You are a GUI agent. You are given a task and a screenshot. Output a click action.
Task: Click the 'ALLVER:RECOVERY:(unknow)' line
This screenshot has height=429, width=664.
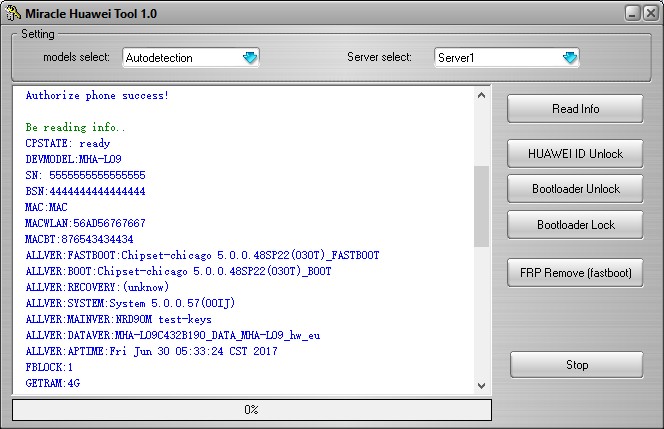97,287
